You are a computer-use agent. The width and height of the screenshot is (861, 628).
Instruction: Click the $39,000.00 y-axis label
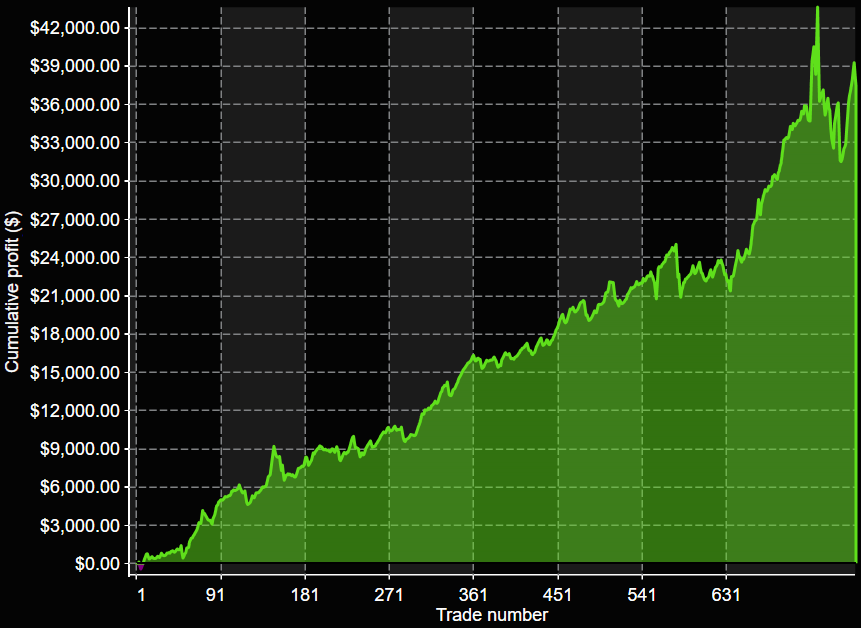75,66
